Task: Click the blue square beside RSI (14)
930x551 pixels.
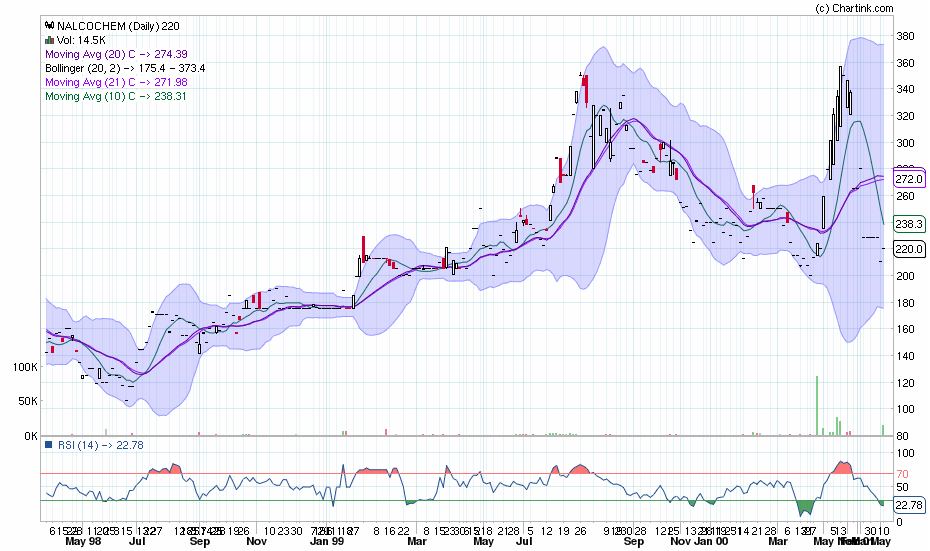Action: pos(49,445)
